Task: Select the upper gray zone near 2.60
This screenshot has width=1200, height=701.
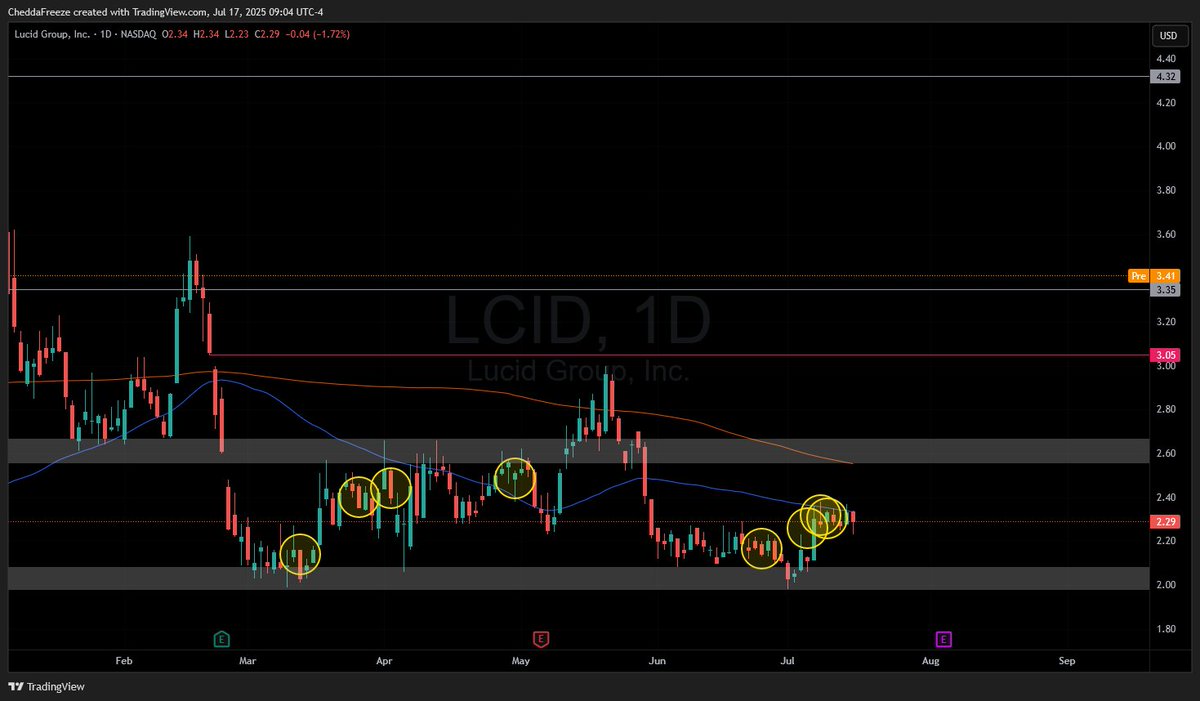Action: tap(577, 450)
